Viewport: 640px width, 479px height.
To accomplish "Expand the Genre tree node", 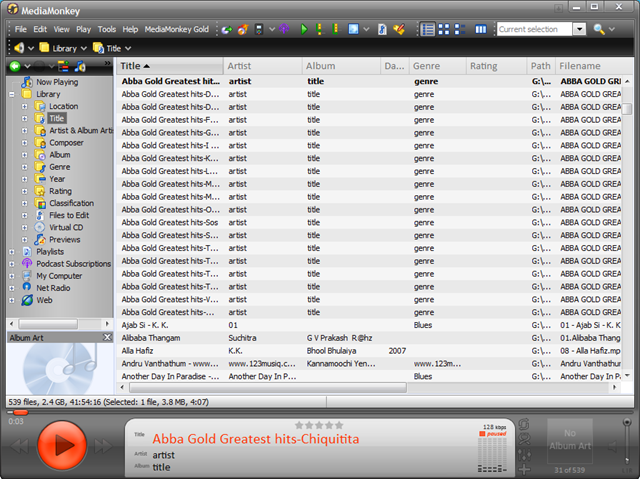I will 24,167.
